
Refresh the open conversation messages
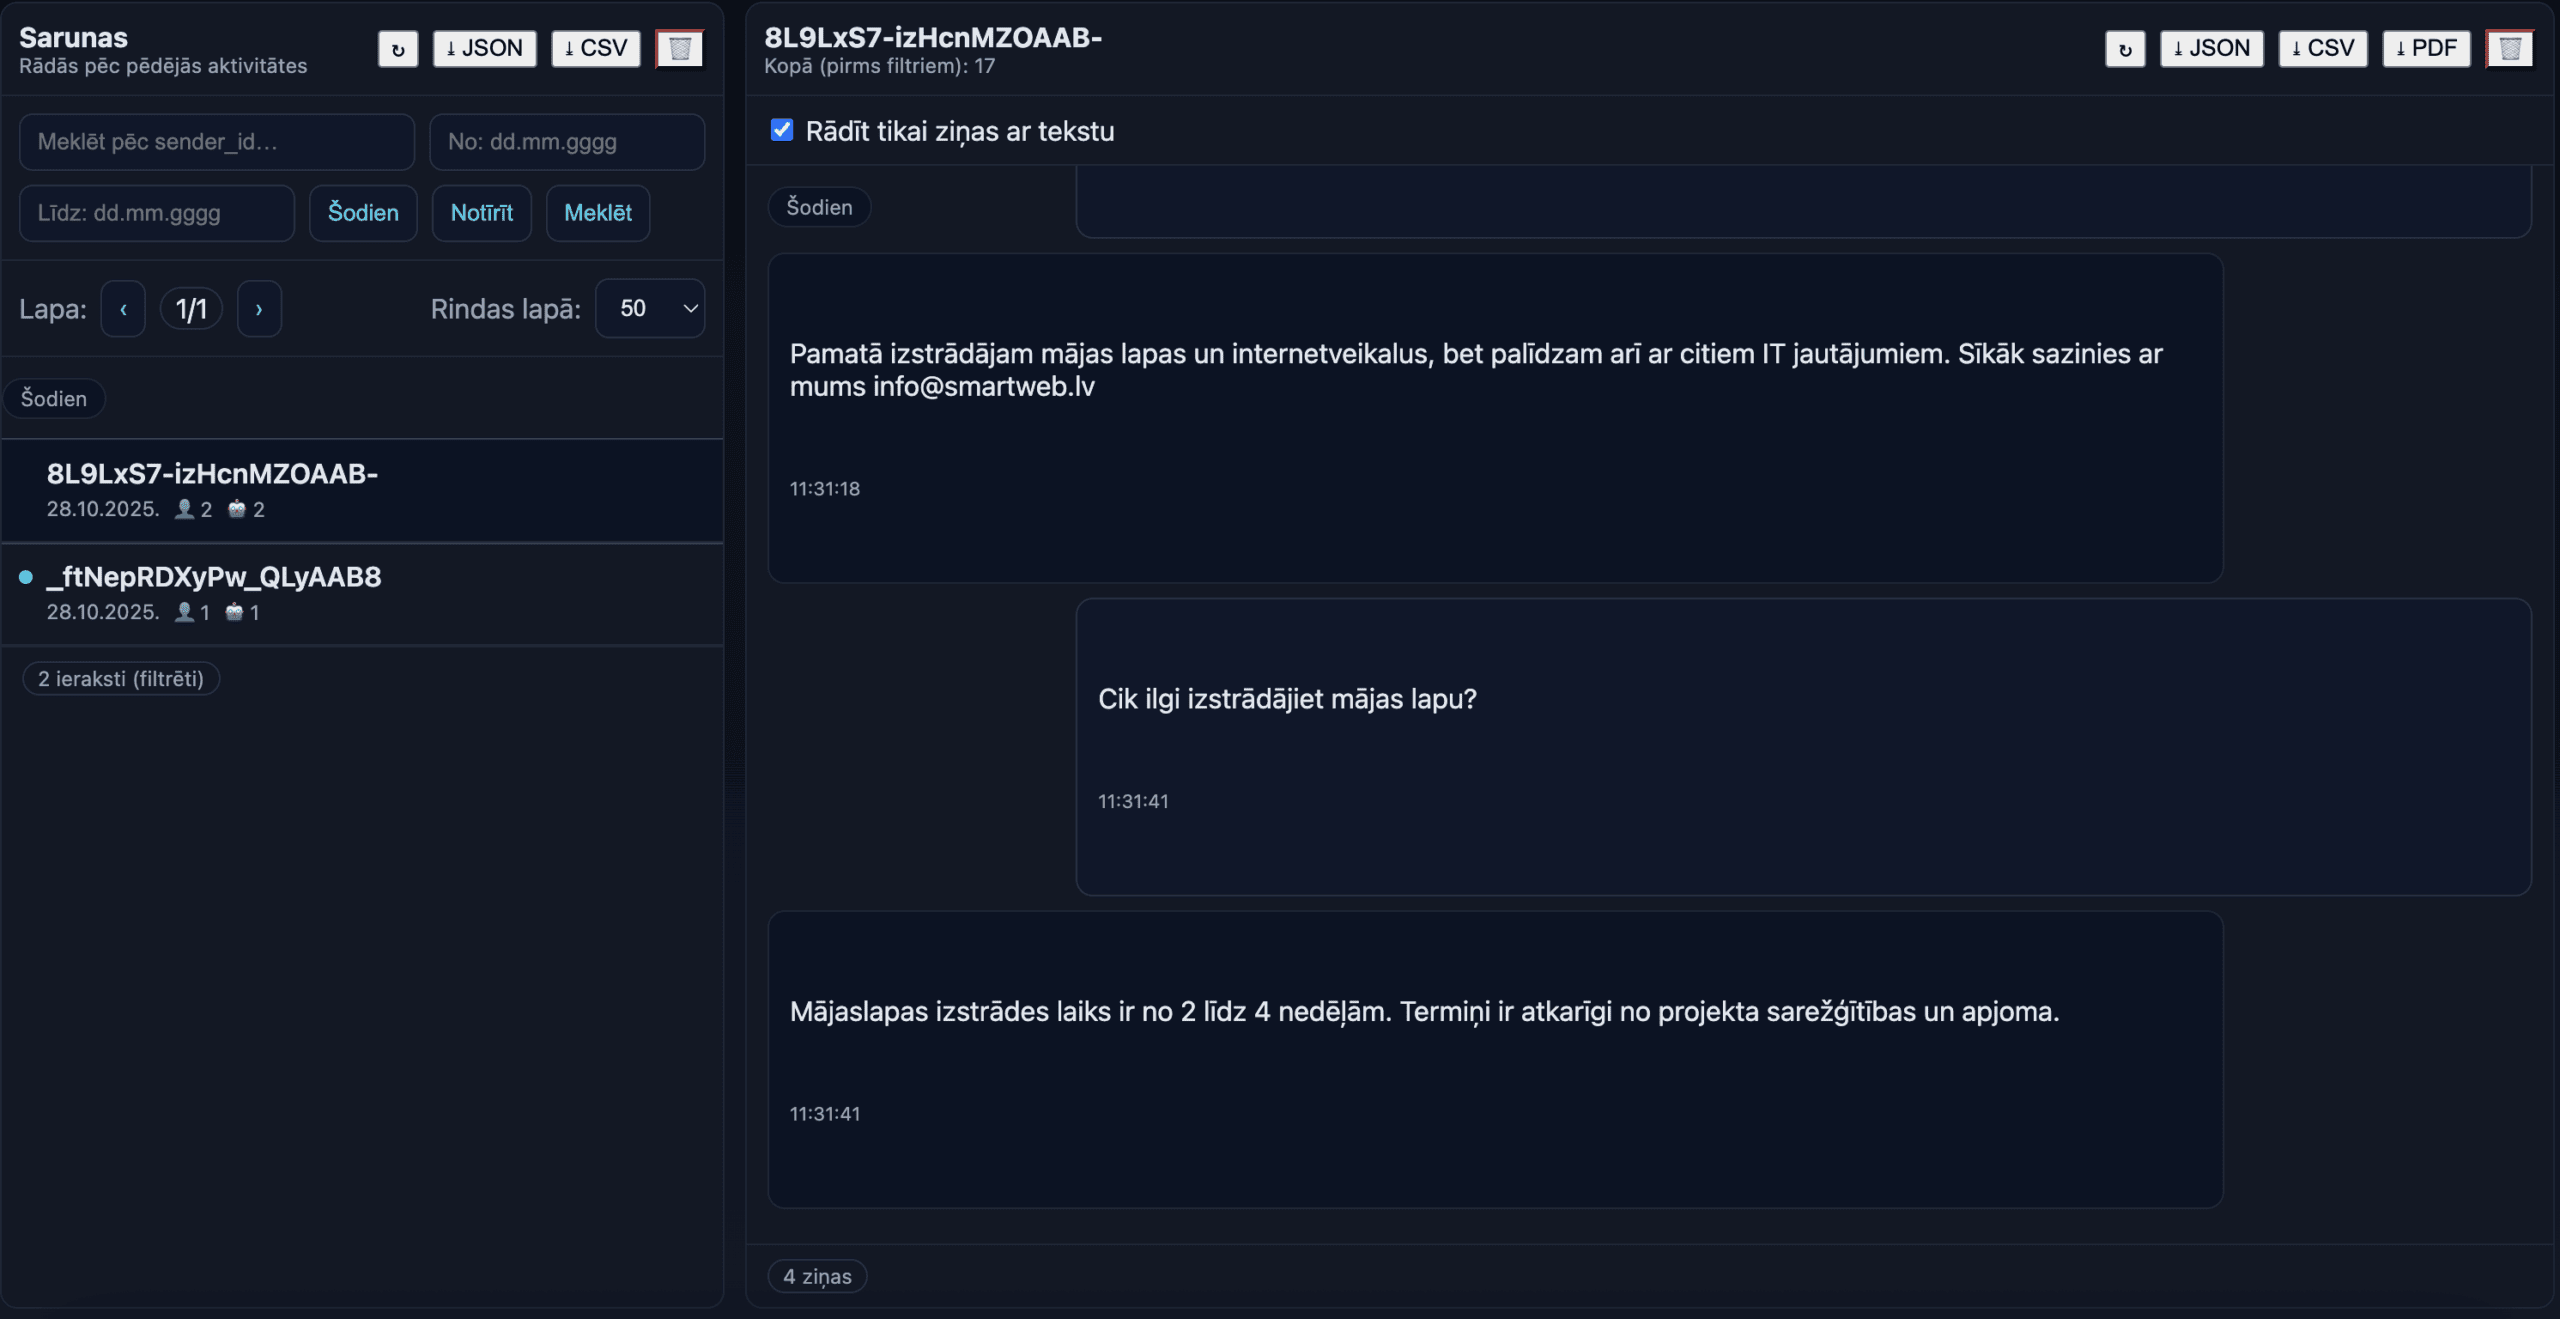tap(2124, 48)
